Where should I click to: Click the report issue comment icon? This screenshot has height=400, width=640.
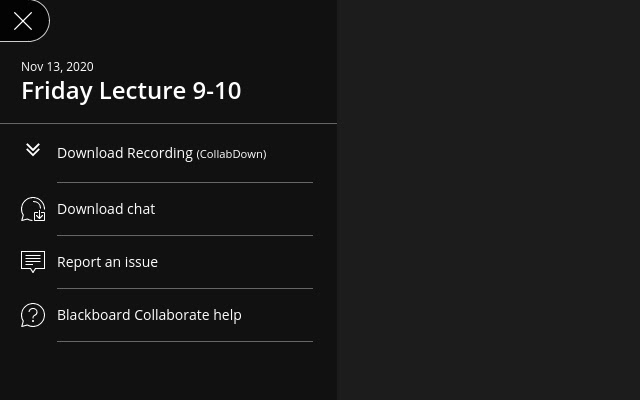point(33,262)
